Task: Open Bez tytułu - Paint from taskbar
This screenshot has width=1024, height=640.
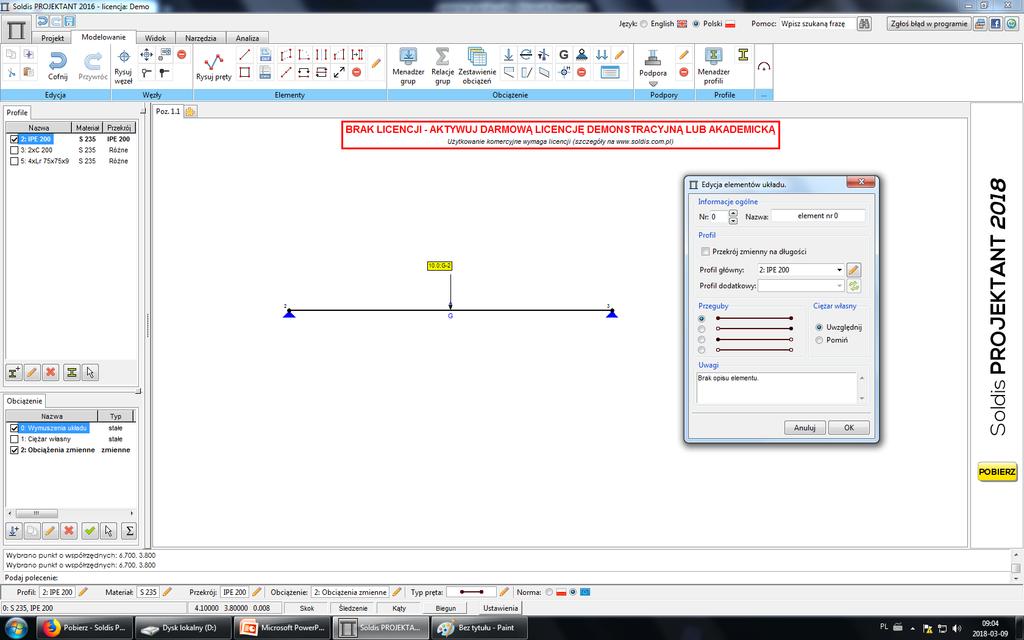Action: coord(478,628)
